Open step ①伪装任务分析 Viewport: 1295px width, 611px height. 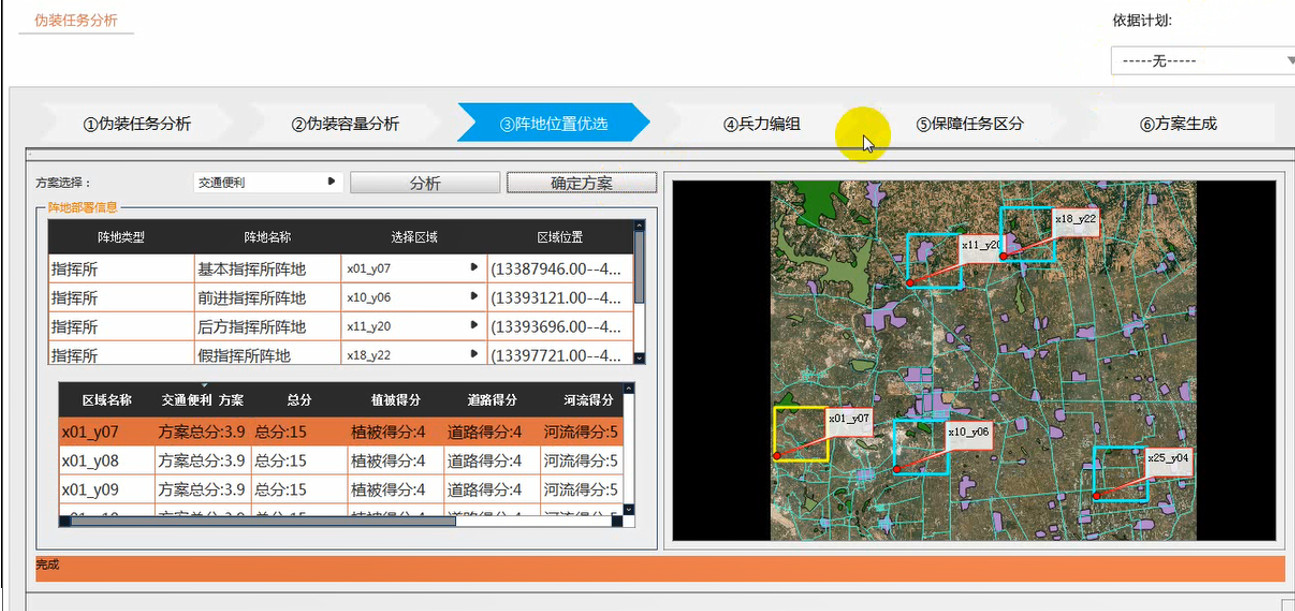coord(137,124)
